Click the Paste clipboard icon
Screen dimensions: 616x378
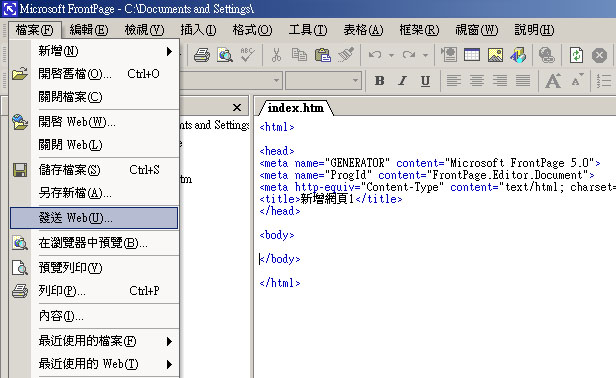tap(323, 55)
